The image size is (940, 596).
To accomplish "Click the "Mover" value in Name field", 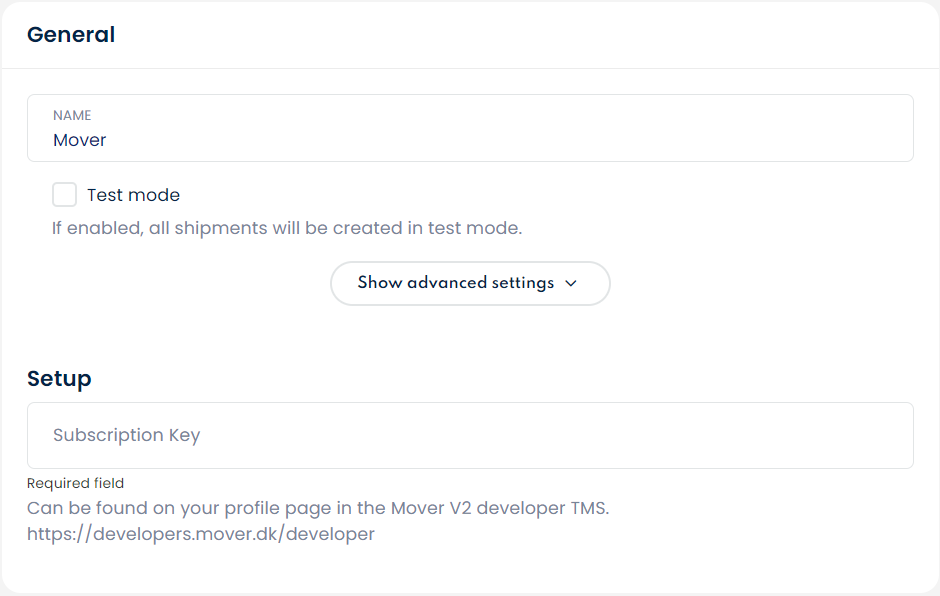I will 80,140.
